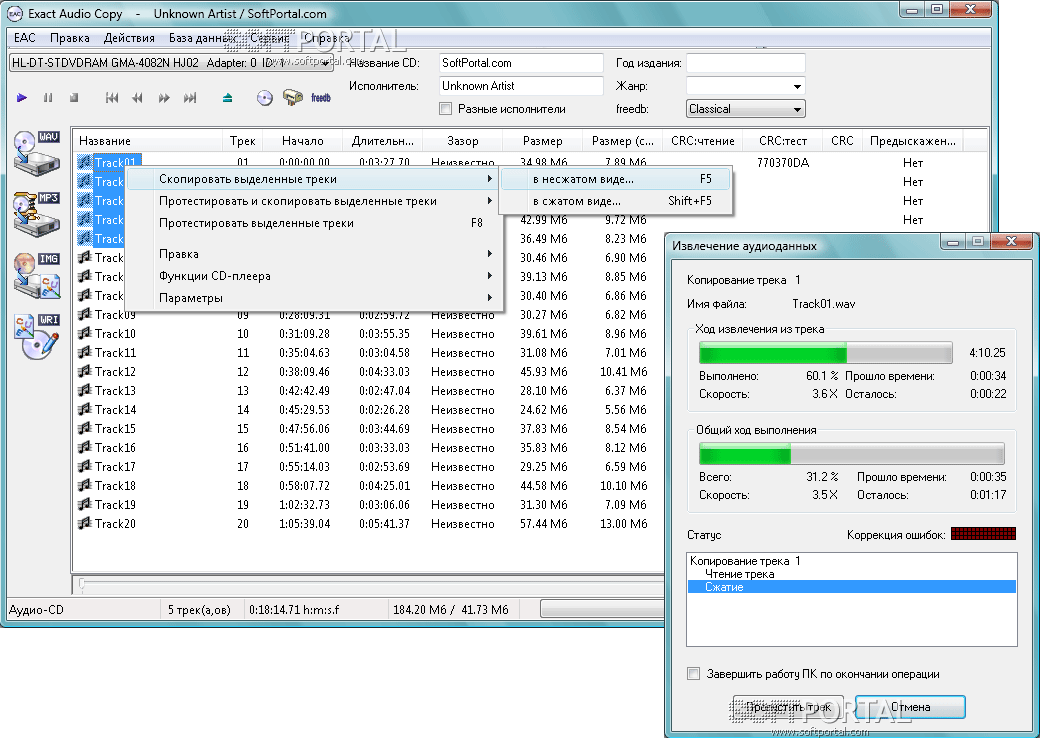Enable Завершить работу ПК по окончании операции
Image resolution: width=1040 pixels, height=738 pixels.
point(694,674)
